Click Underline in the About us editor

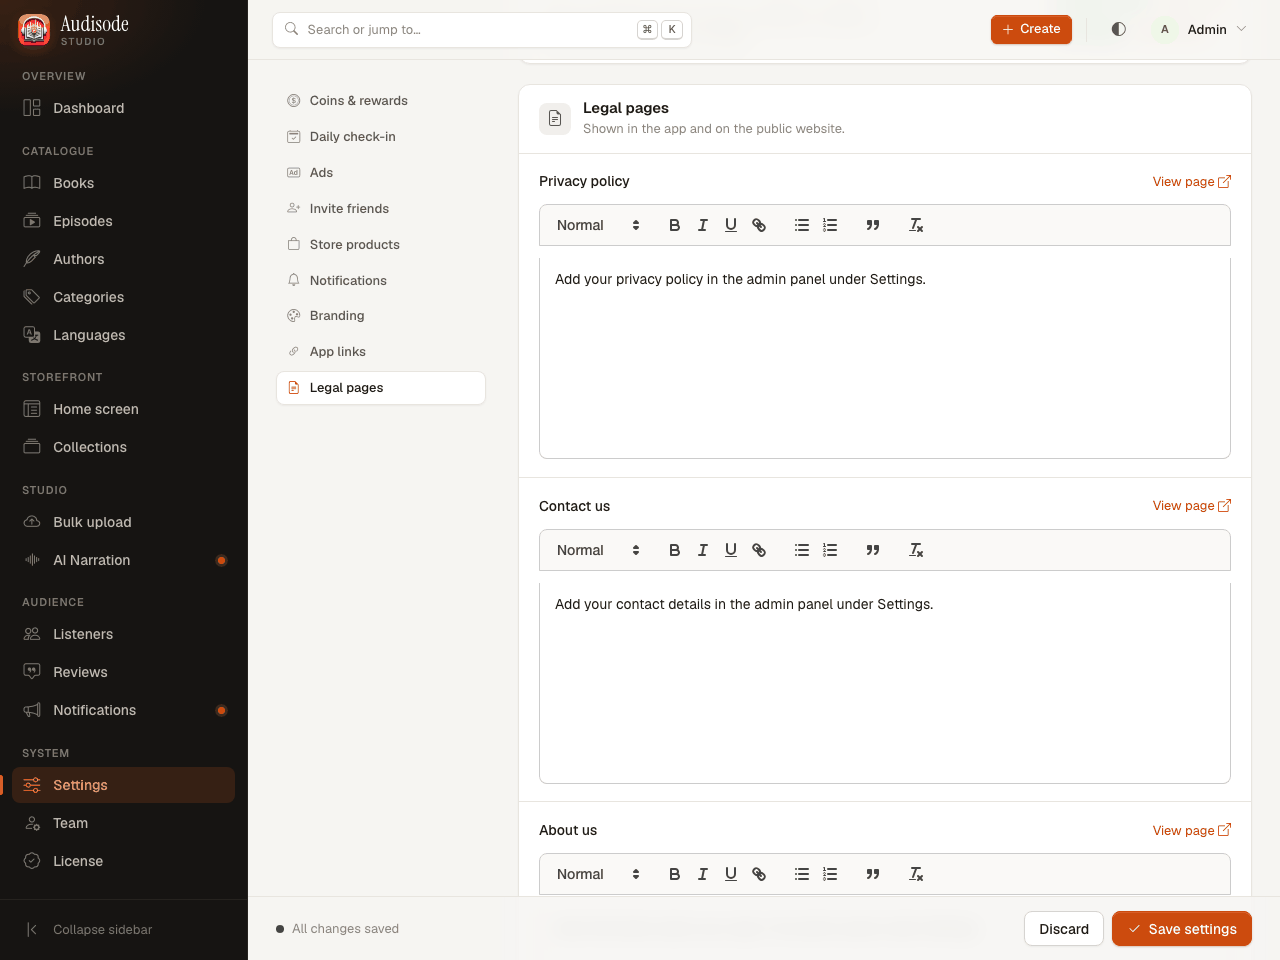(x=731, y=874)
